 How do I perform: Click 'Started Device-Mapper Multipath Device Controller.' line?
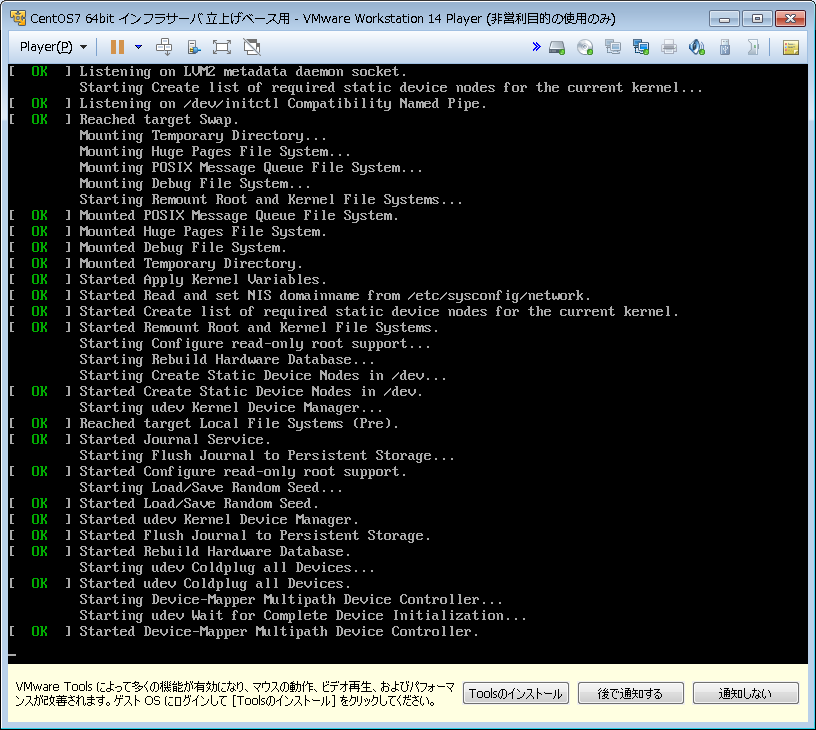pos(279,632)
